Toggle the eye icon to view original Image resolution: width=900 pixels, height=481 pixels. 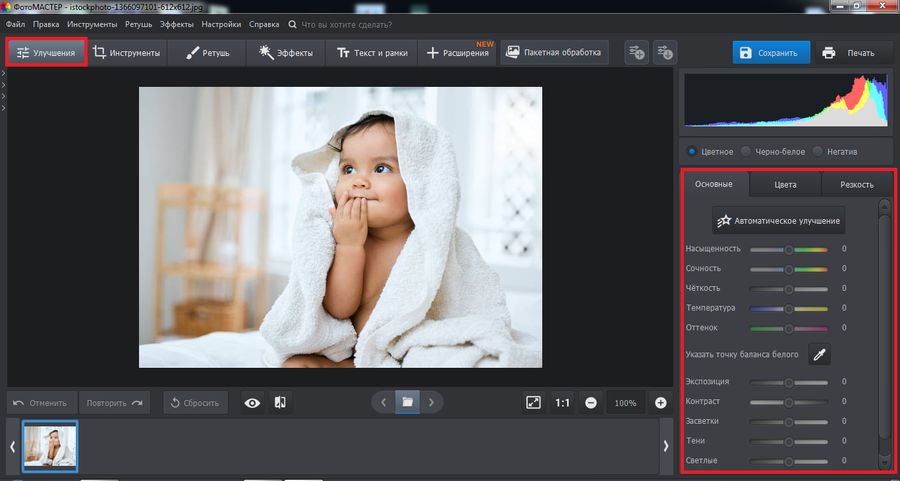coord(252,403)
